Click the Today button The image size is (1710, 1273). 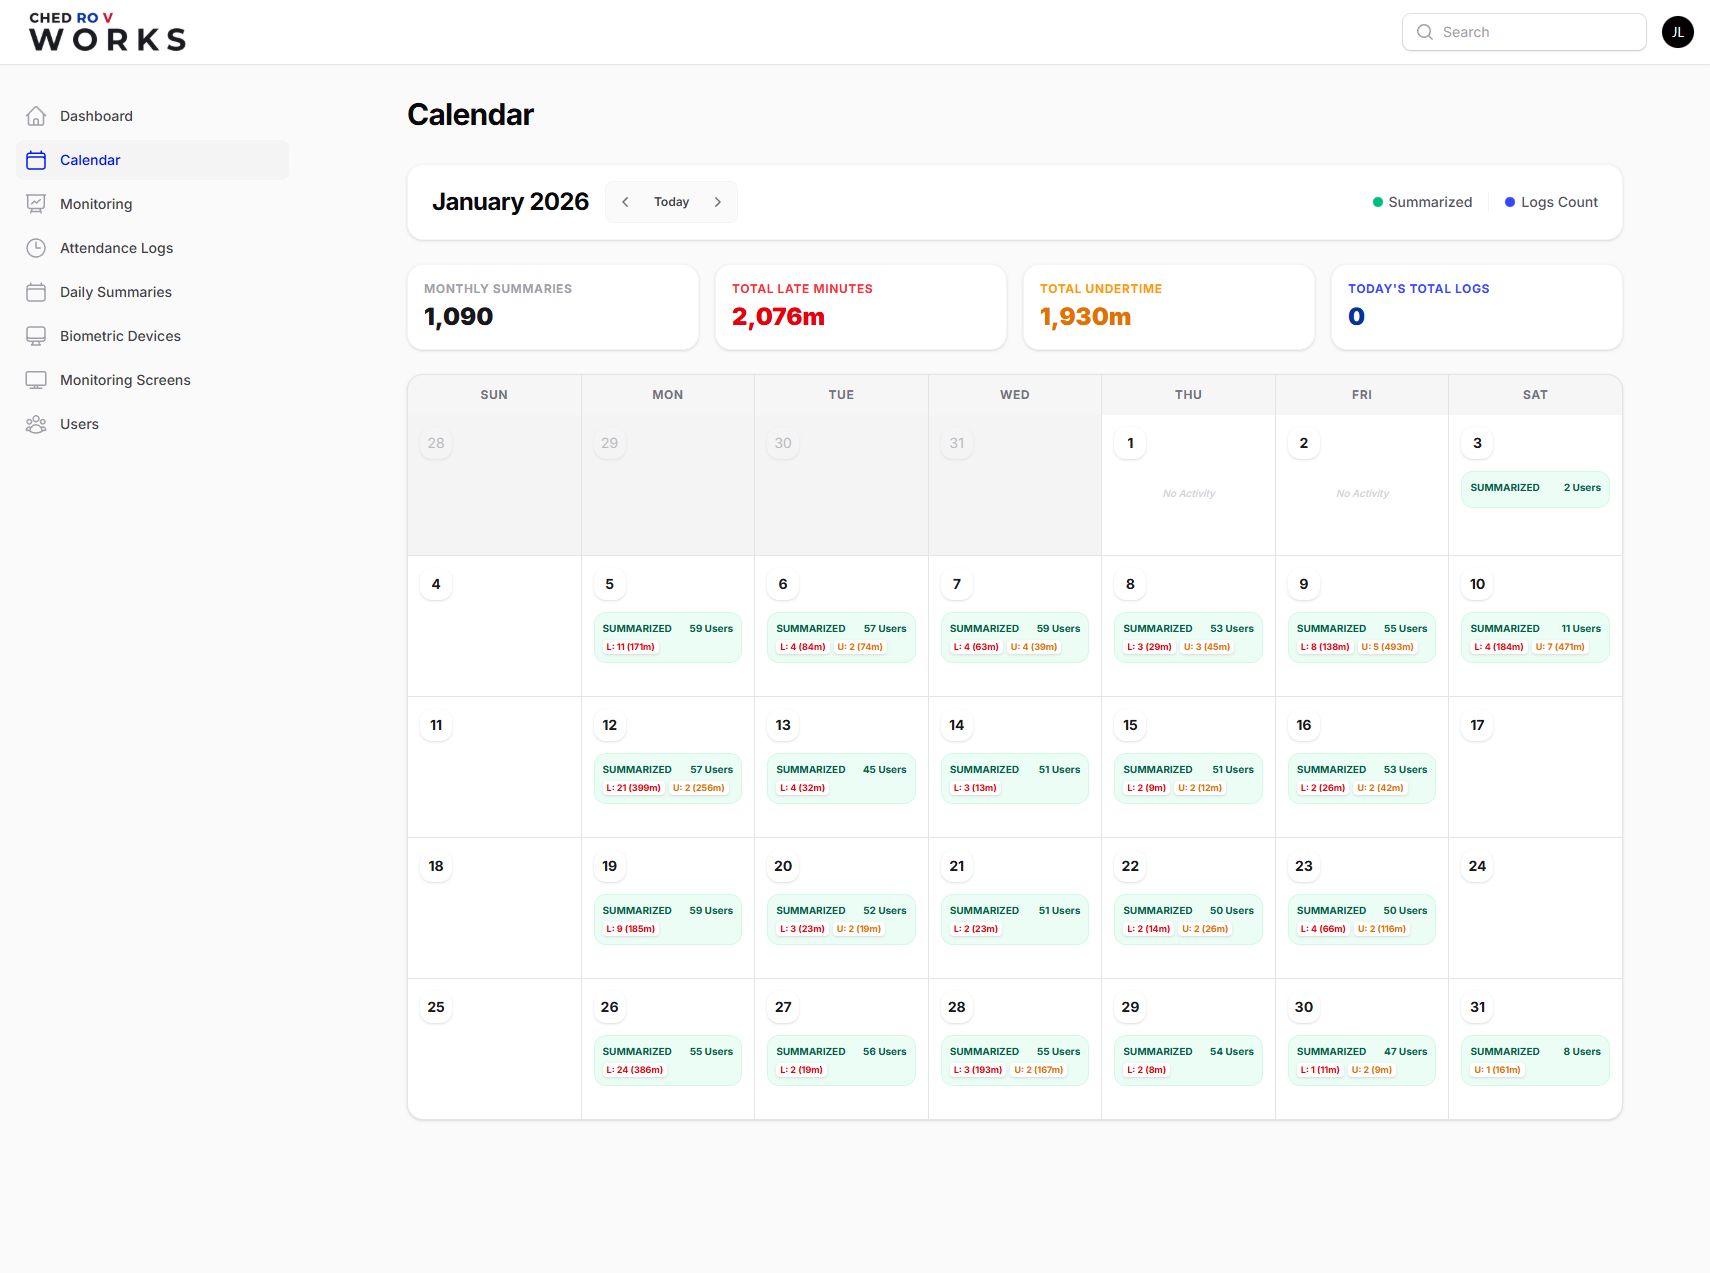671,201
